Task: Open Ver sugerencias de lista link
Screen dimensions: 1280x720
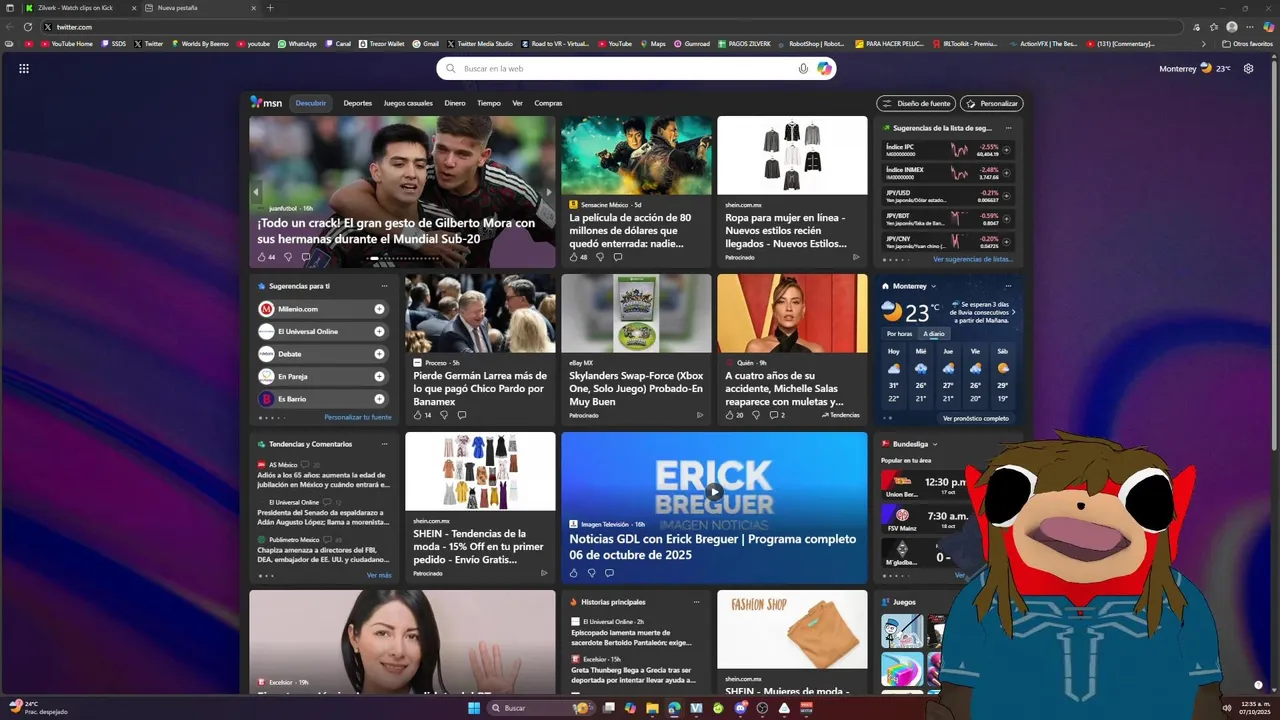Action: point(972,259)
